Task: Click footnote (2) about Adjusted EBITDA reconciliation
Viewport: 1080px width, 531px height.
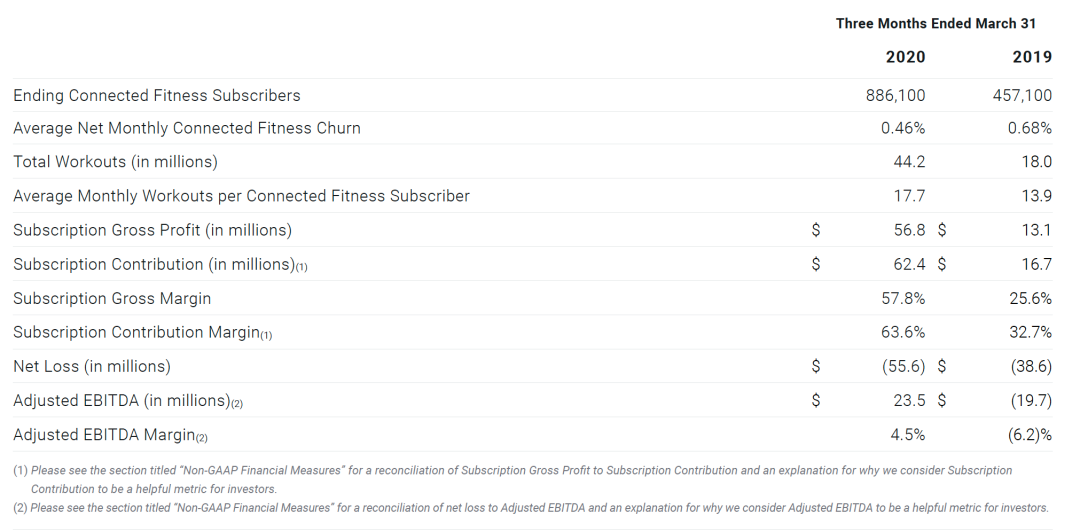Action: tap(531, 508)
